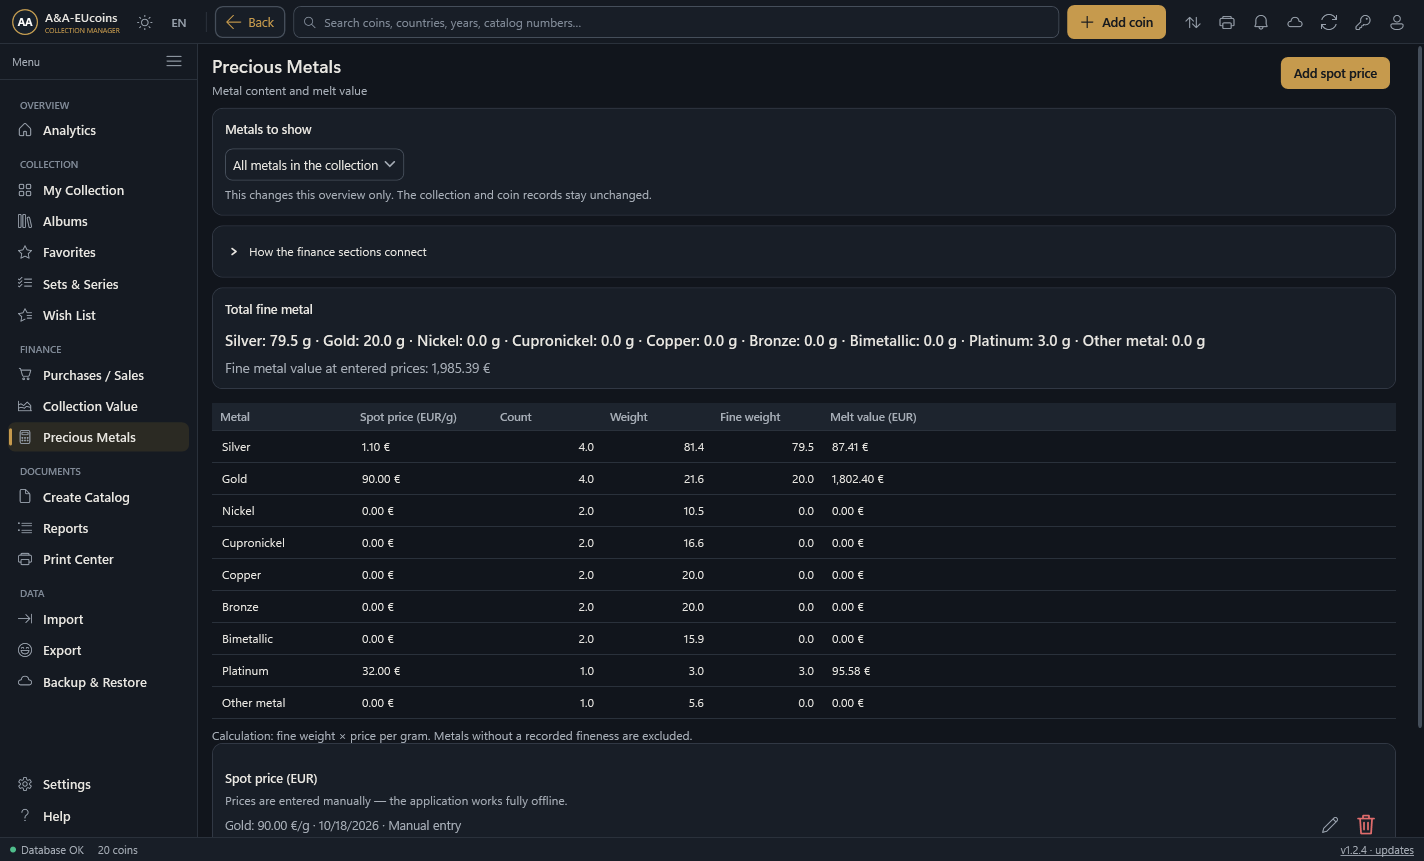
Task: Open Import in the sidebar
Action: click(x=98, y=619)
